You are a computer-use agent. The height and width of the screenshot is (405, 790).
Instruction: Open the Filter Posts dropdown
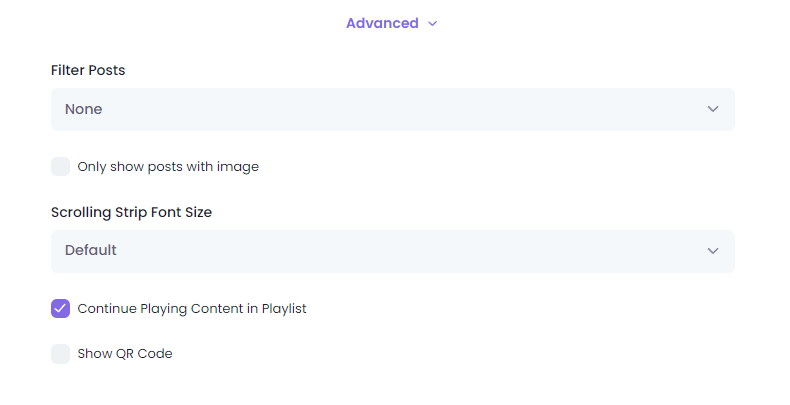point(392,109)
